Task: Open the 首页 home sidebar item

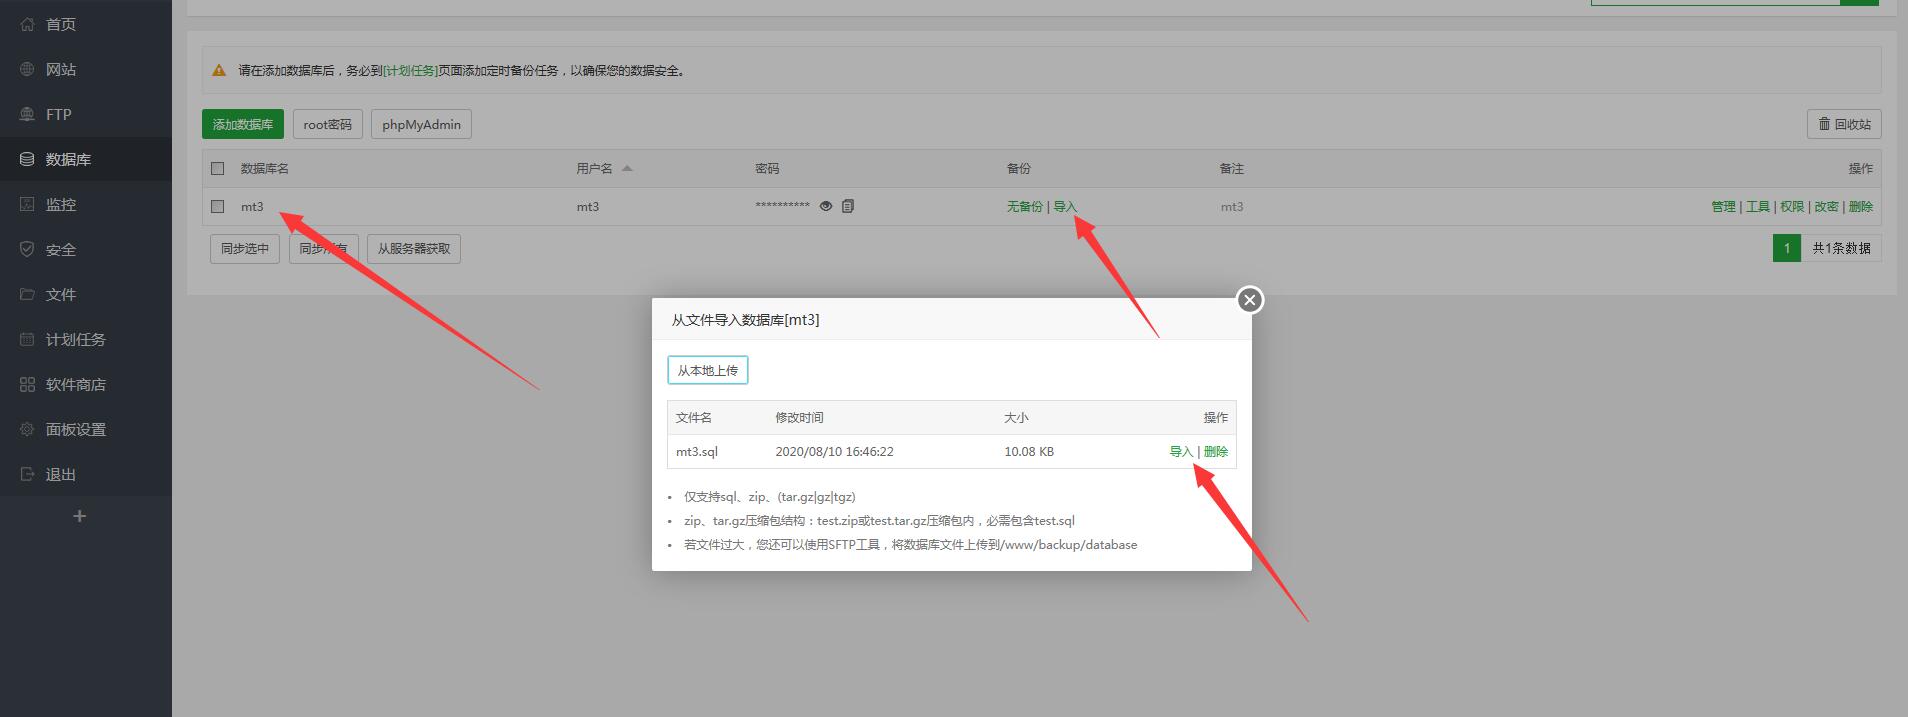Action: 60,24
